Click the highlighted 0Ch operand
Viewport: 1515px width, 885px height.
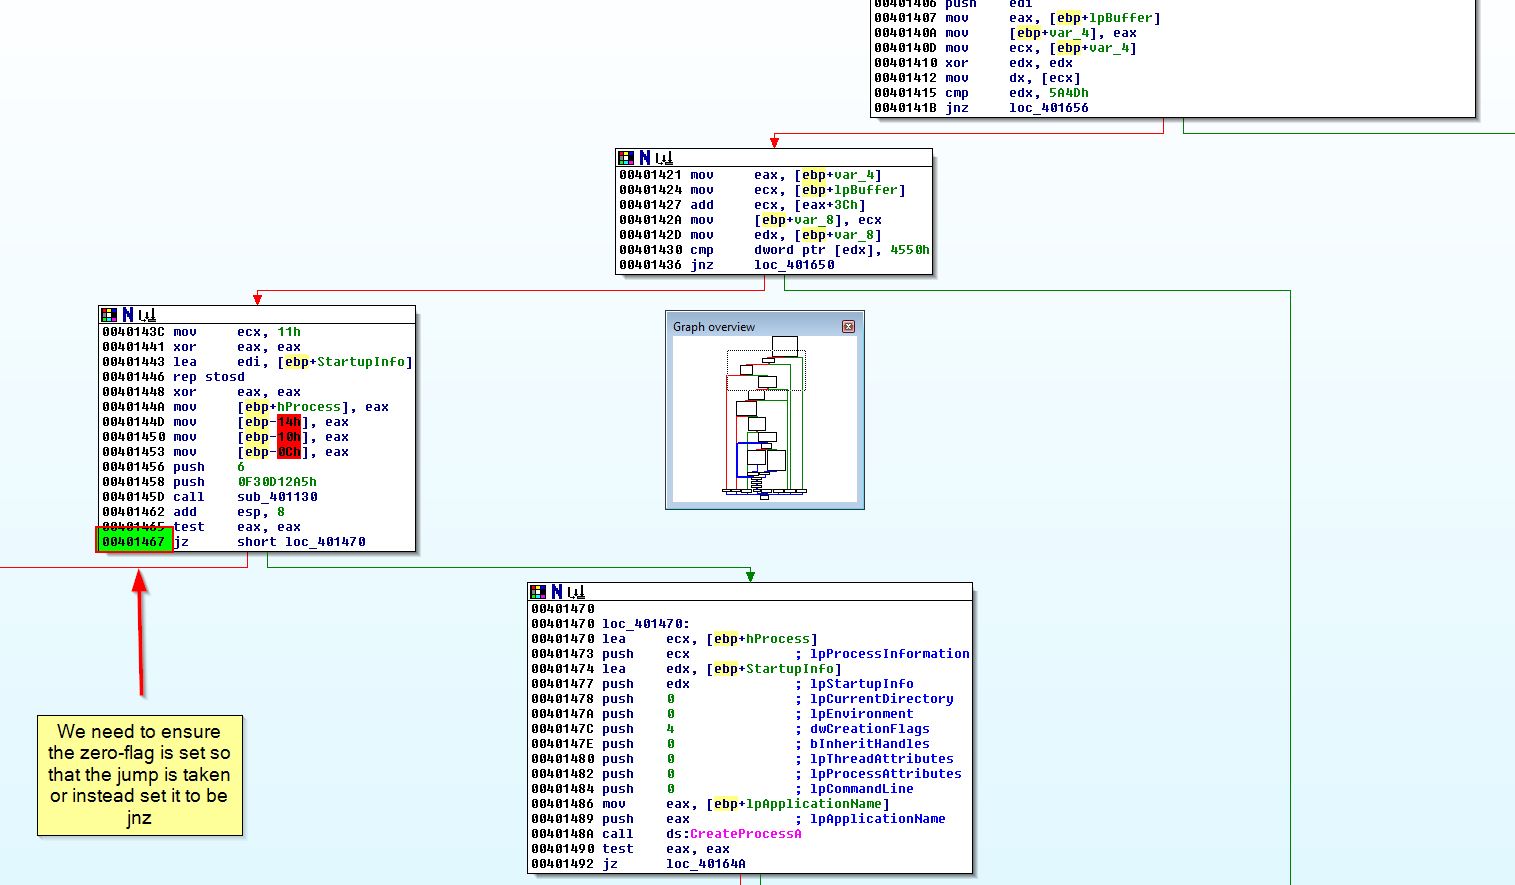pos(289,452)
